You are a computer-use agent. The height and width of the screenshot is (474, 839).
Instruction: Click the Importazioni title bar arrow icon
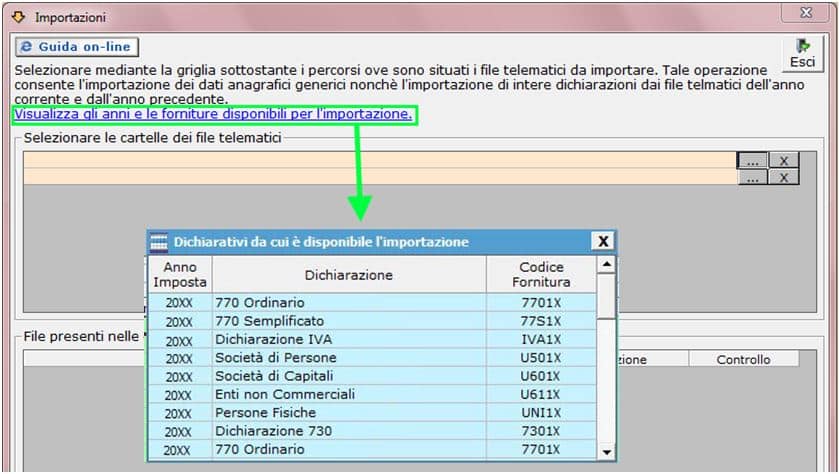click(x=17, y=17)
